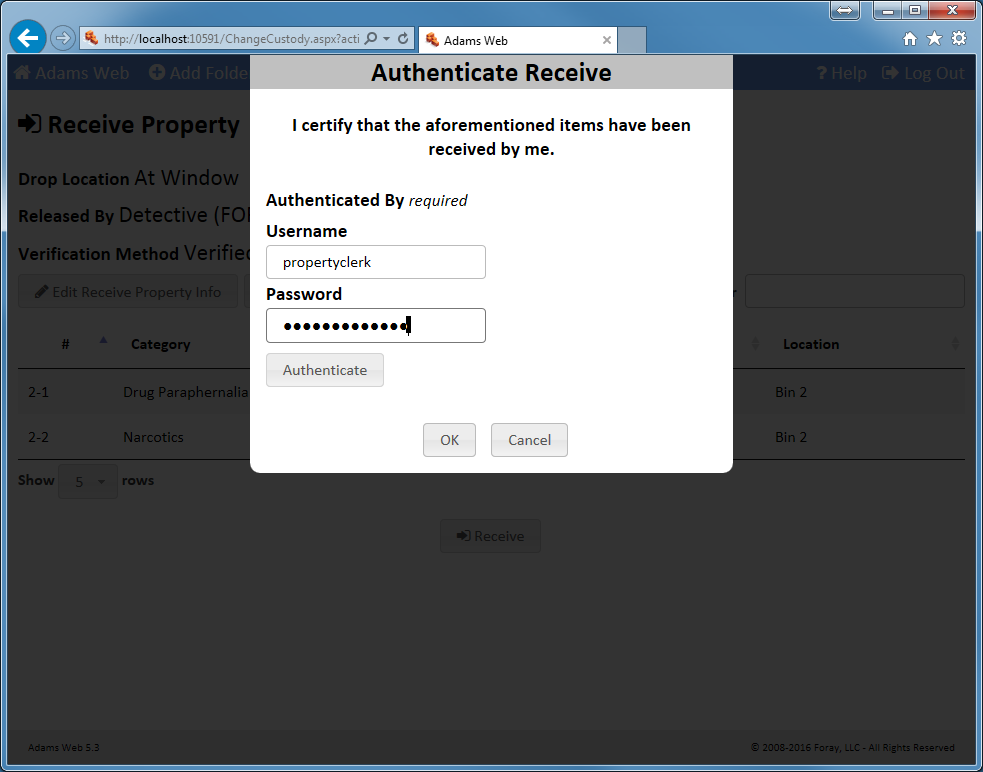Click the browser Forward arrow button
This screenshot has width=983, height=772.
tap(63, 39)
